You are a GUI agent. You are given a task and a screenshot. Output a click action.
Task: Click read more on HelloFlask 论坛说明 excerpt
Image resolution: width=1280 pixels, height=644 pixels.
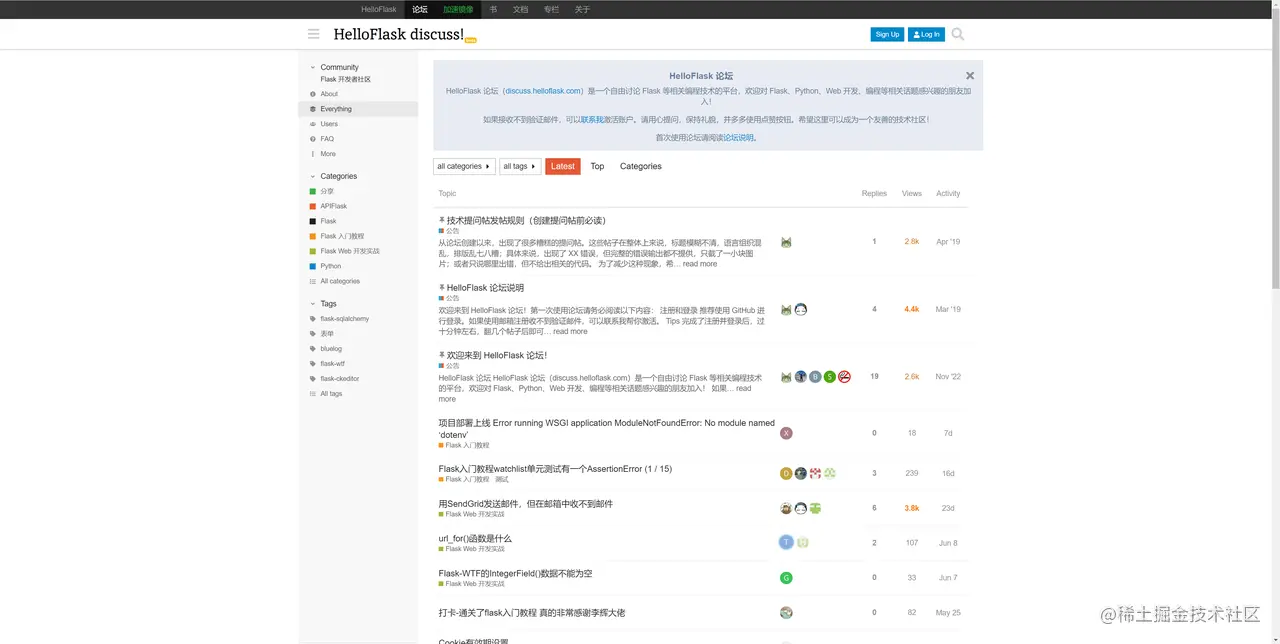(570, 331)
